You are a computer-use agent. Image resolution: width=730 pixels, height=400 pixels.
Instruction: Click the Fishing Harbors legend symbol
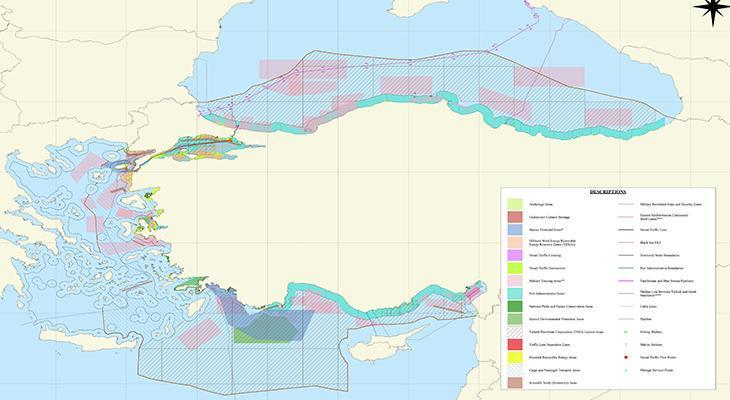[624, 331]
